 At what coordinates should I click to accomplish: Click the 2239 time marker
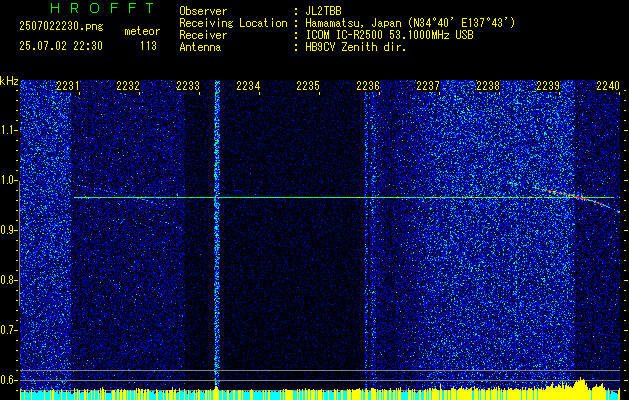[x=548, y=85]
